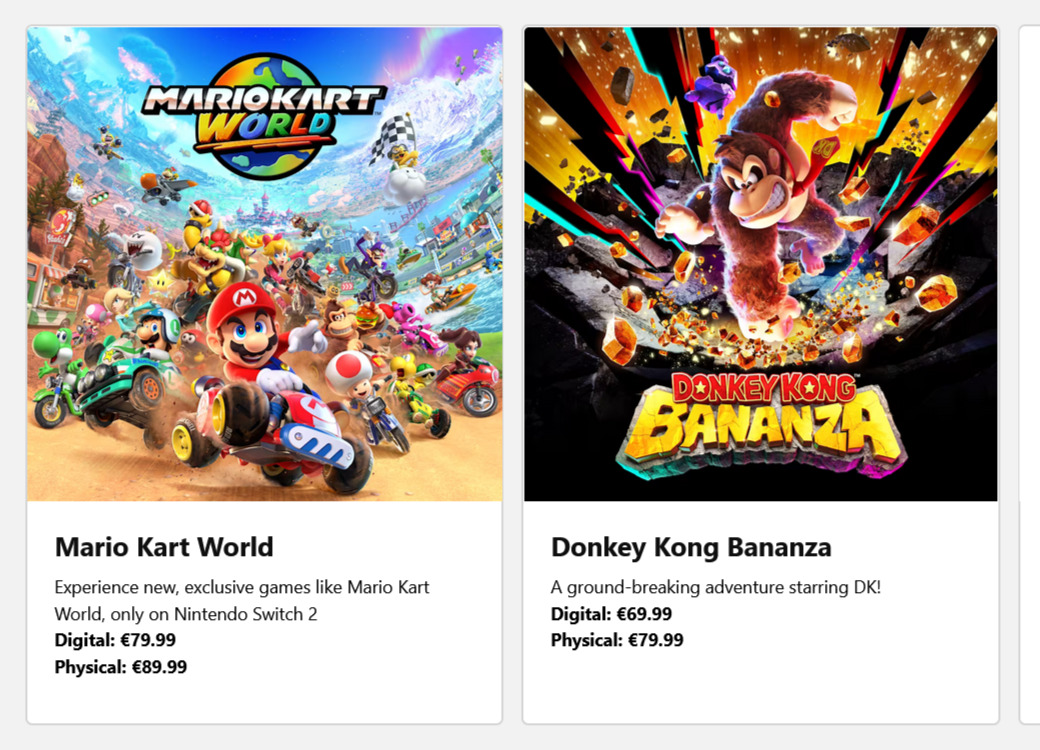The height and width of the screenshot is (750, 1040).
Task: Select the Mario Kart World description text
Action: tap(242, 600)
